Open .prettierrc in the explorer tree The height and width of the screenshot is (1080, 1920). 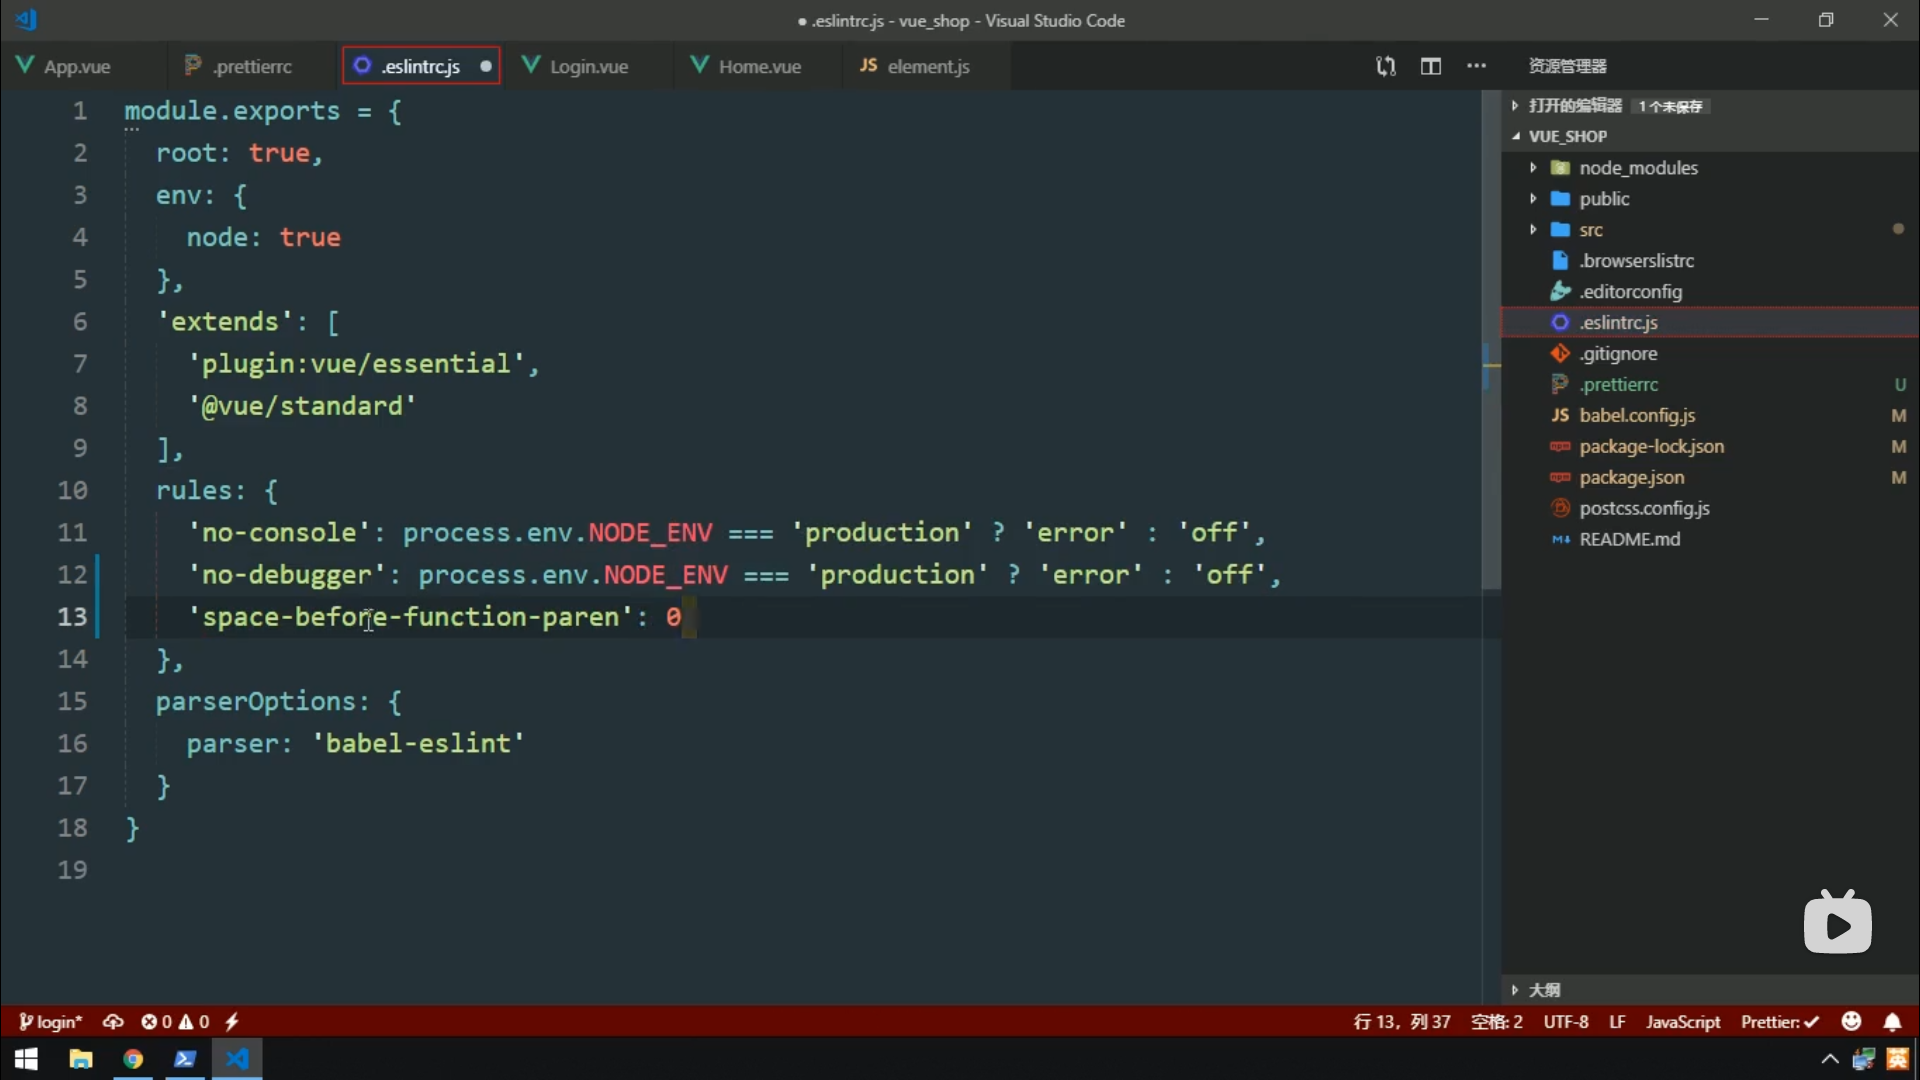[1618, 384]
